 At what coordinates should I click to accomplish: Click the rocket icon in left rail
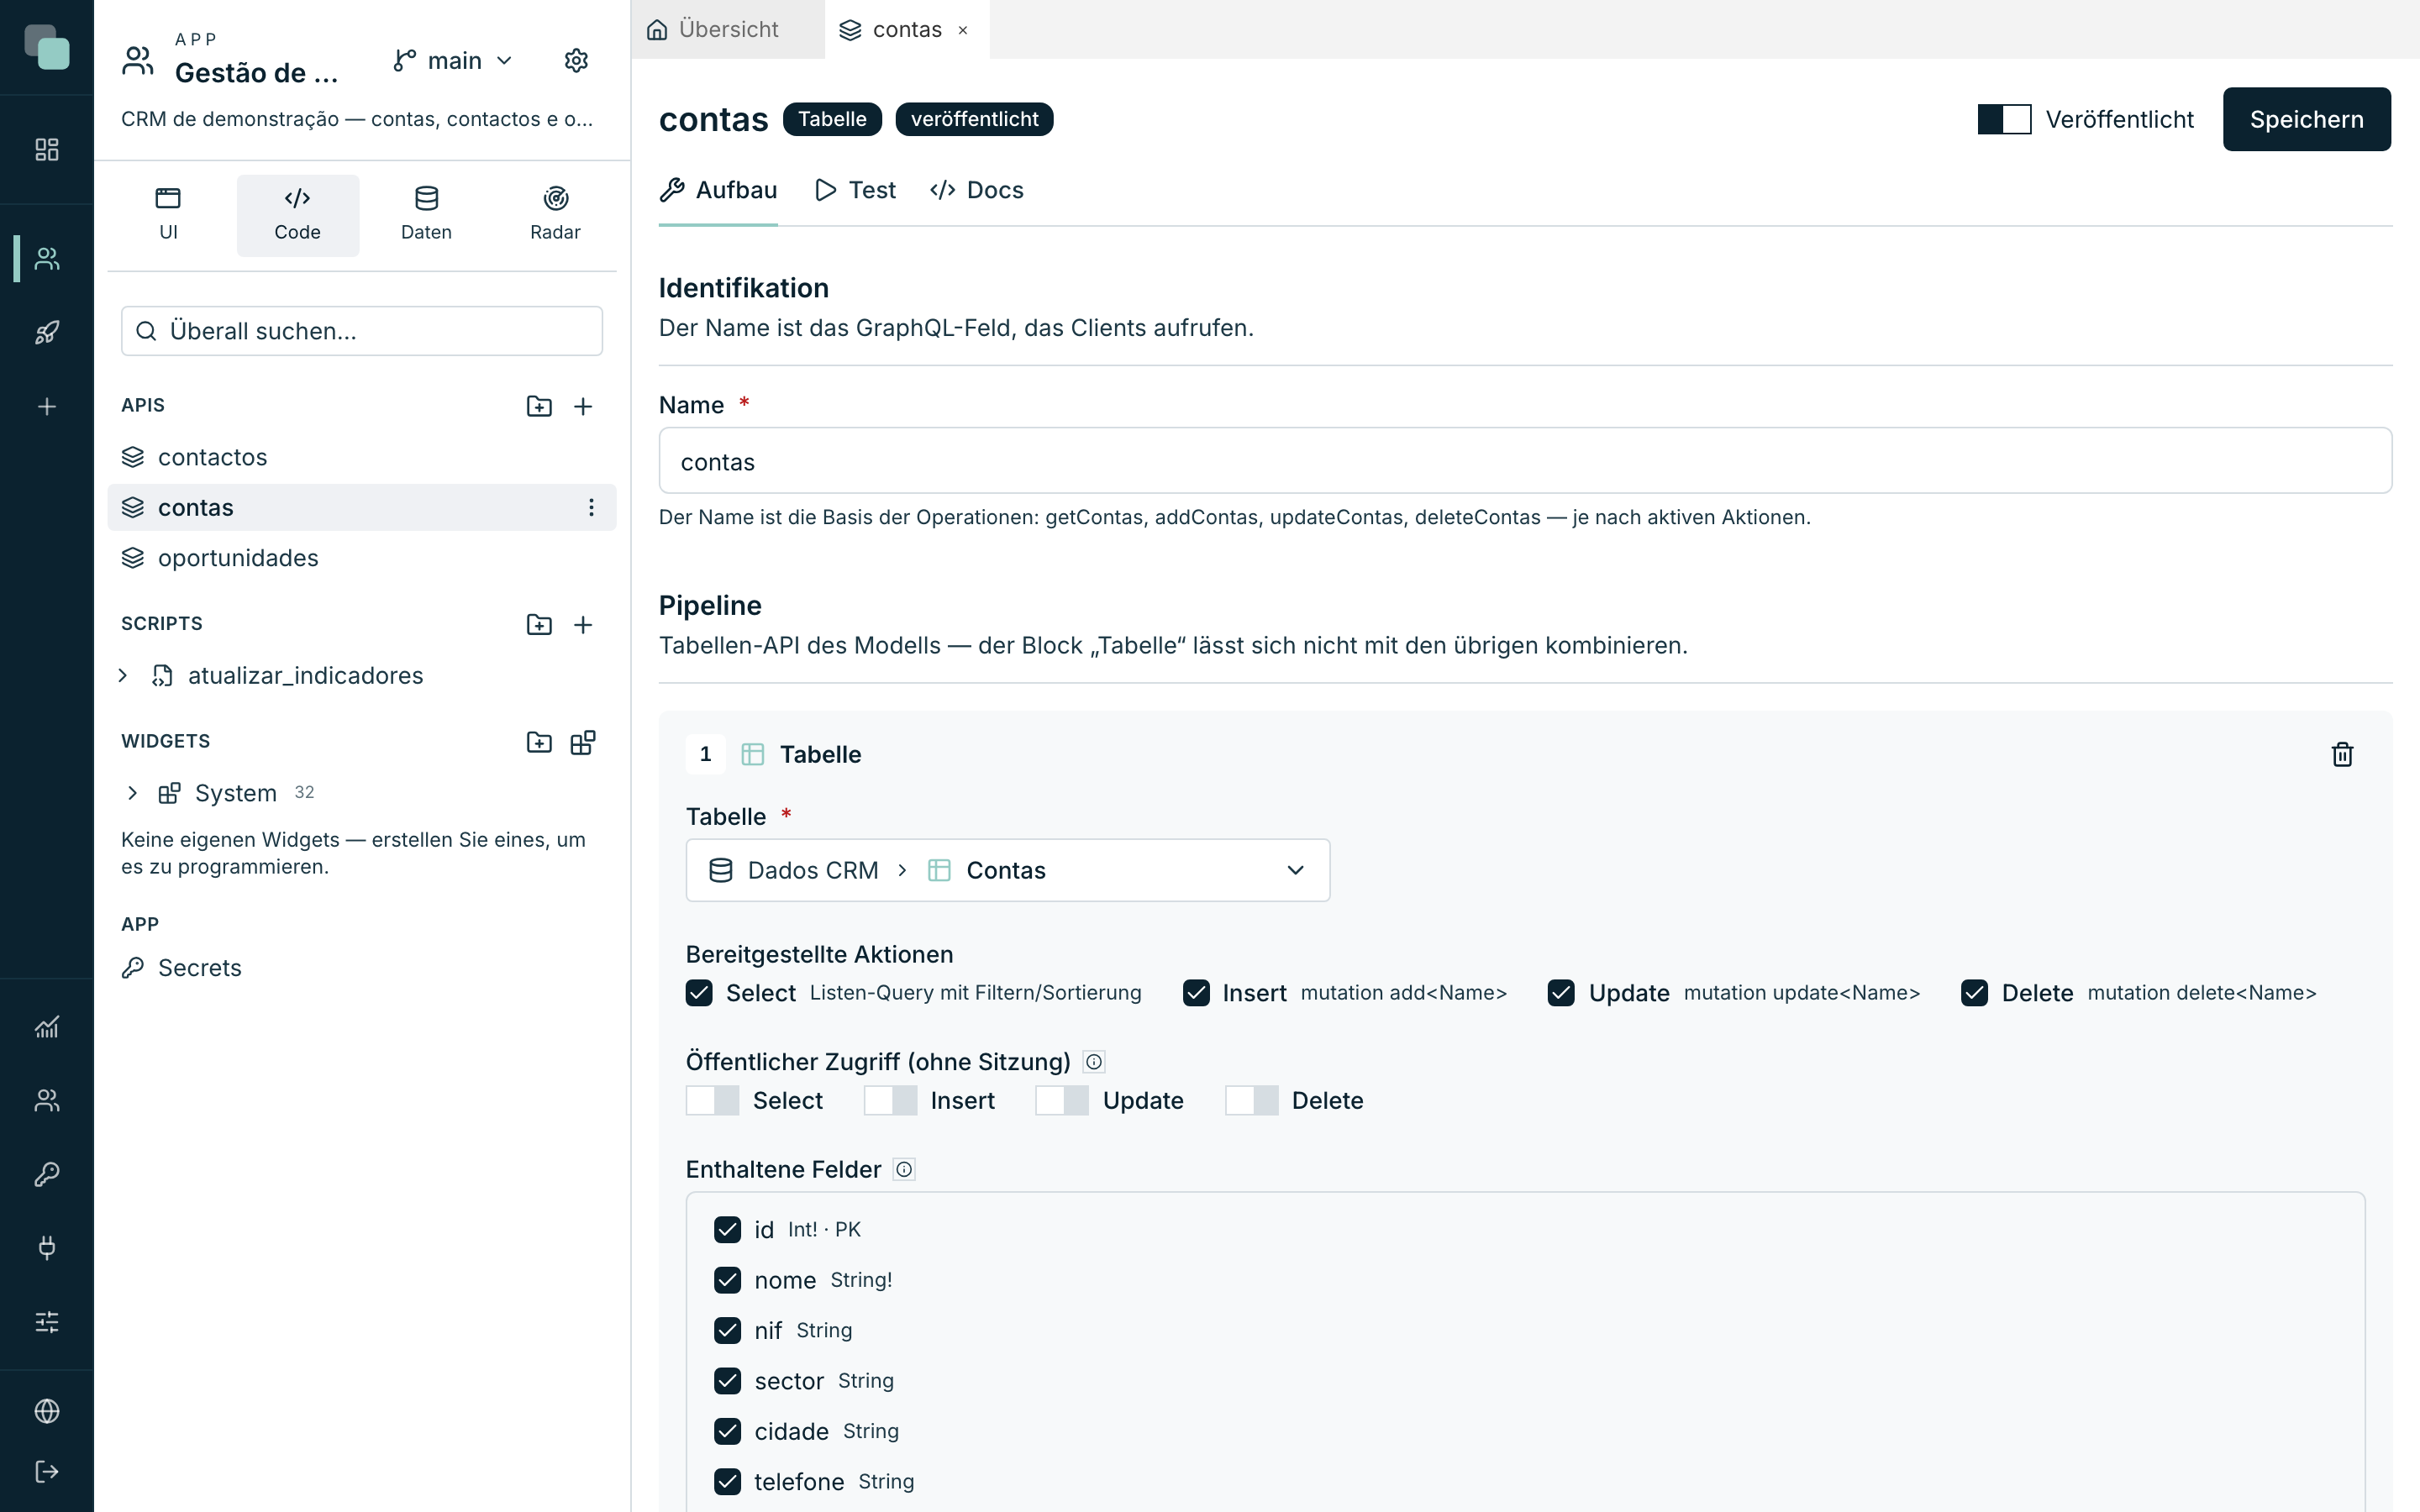[47, 332]
